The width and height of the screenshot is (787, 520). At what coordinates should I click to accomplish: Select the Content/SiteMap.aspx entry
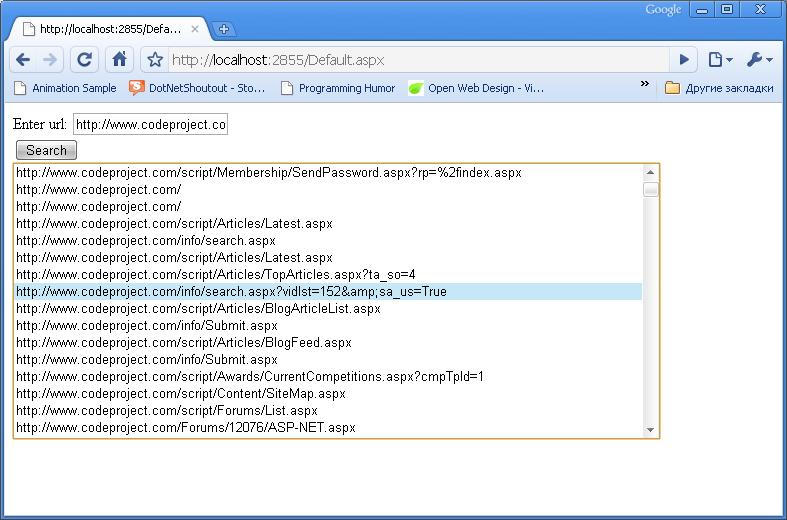[x=328, y=394]
